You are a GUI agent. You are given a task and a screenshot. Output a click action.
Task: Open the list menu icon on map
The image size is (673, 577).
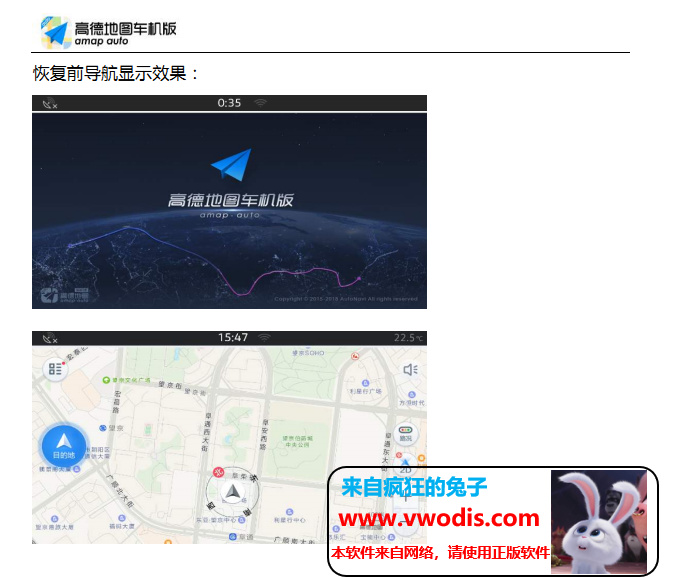click(x=55, y=369)
